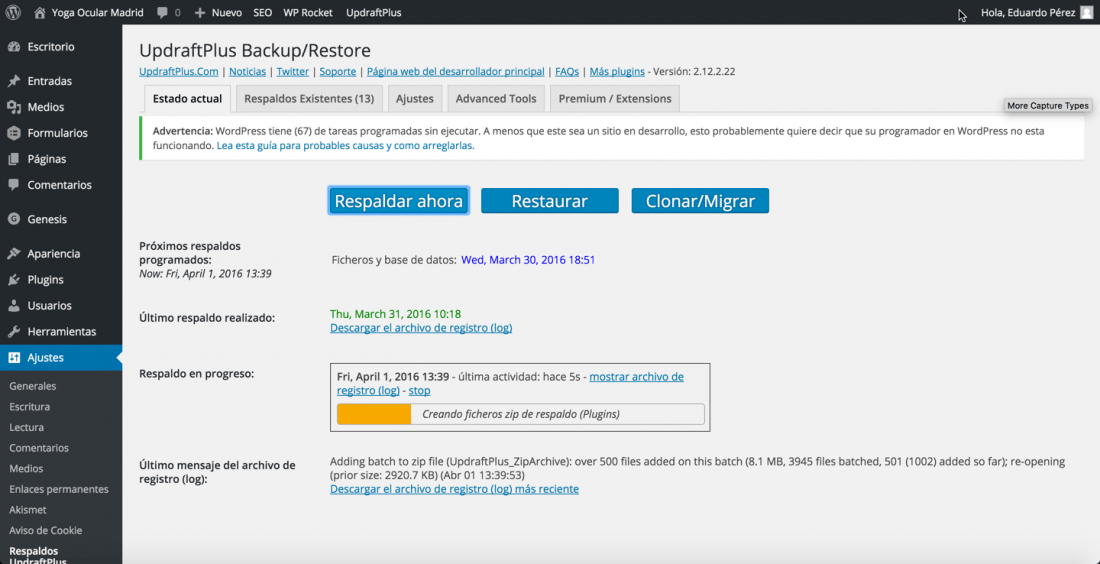Click the plus icon next to Nuevo
This screenshot has width=1100, height=564.
200,13
